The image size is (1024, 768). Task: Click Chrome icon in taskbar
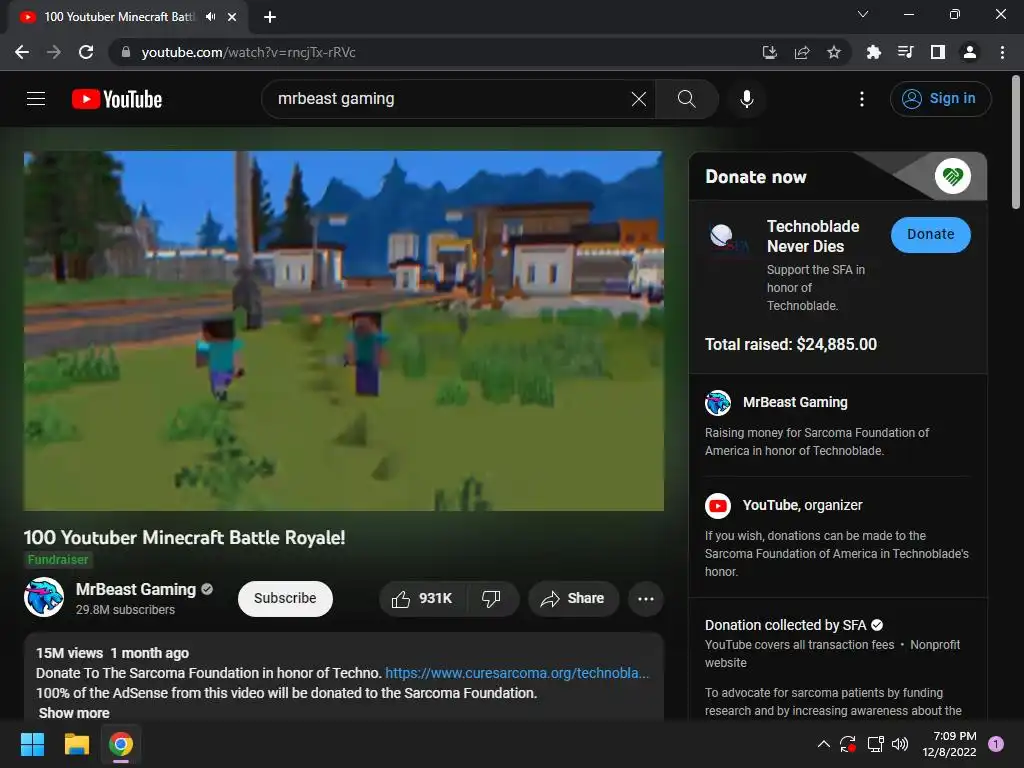pyautogui.click(x=121, y=744)
